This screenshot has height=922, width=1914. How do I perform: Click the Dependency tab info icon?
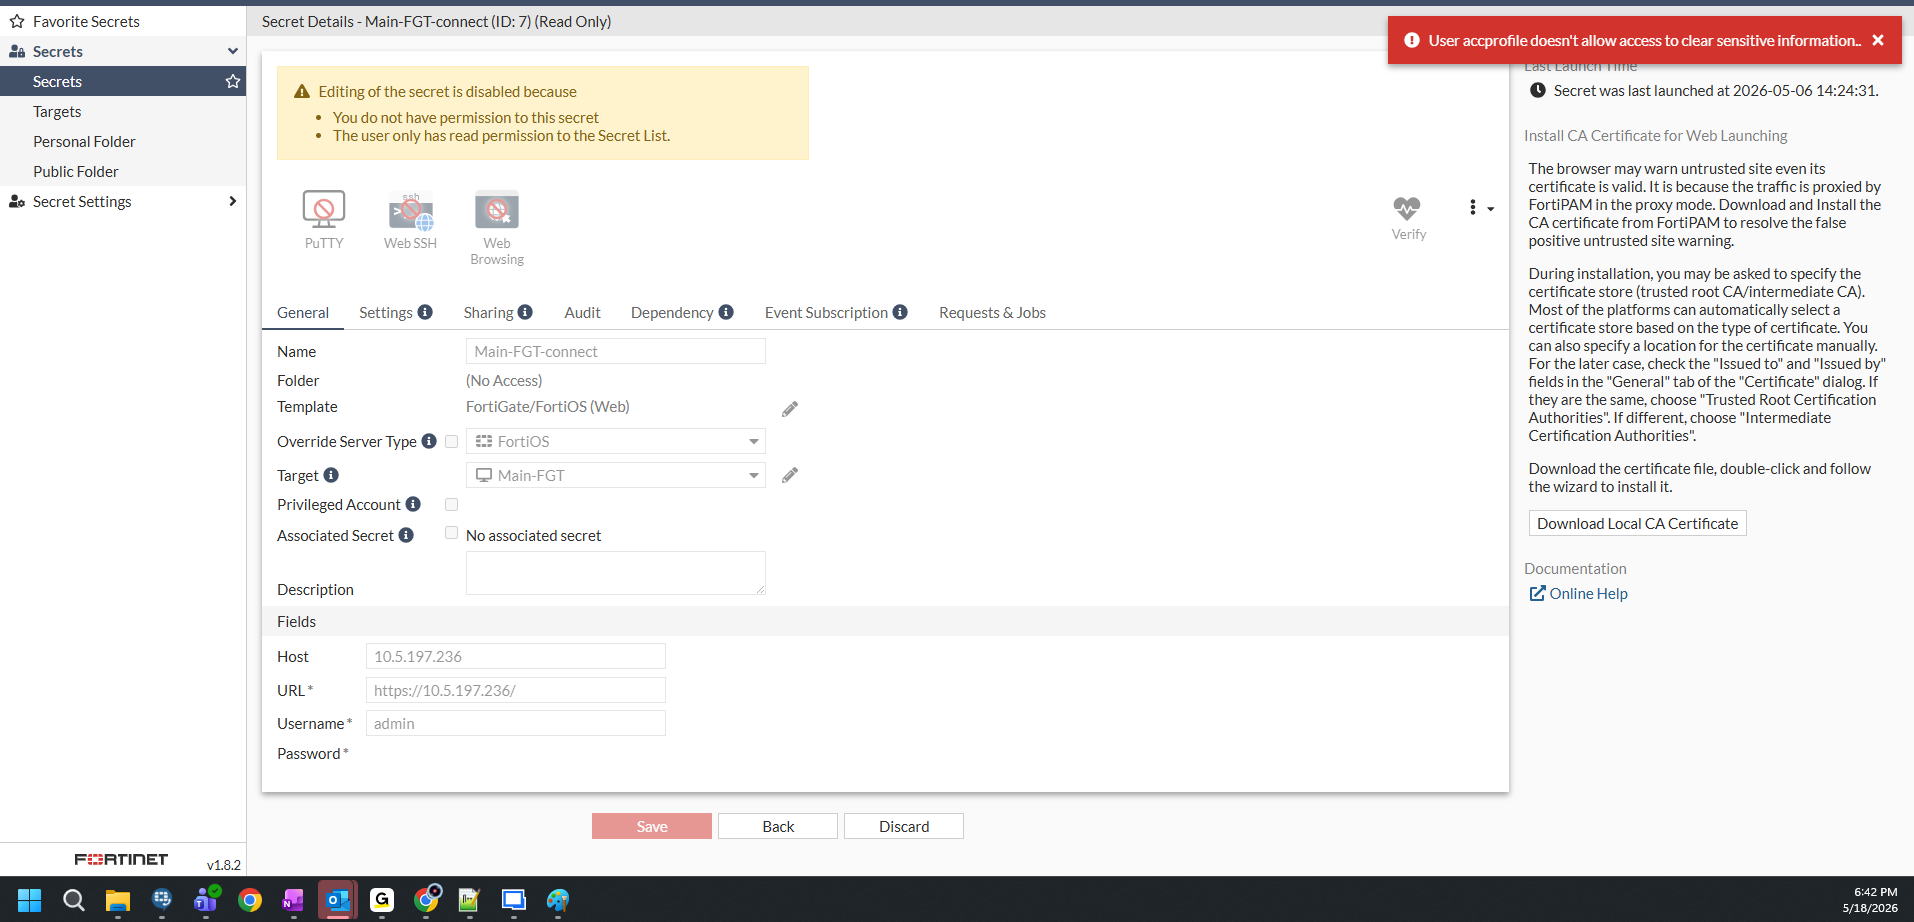(726, 312)
